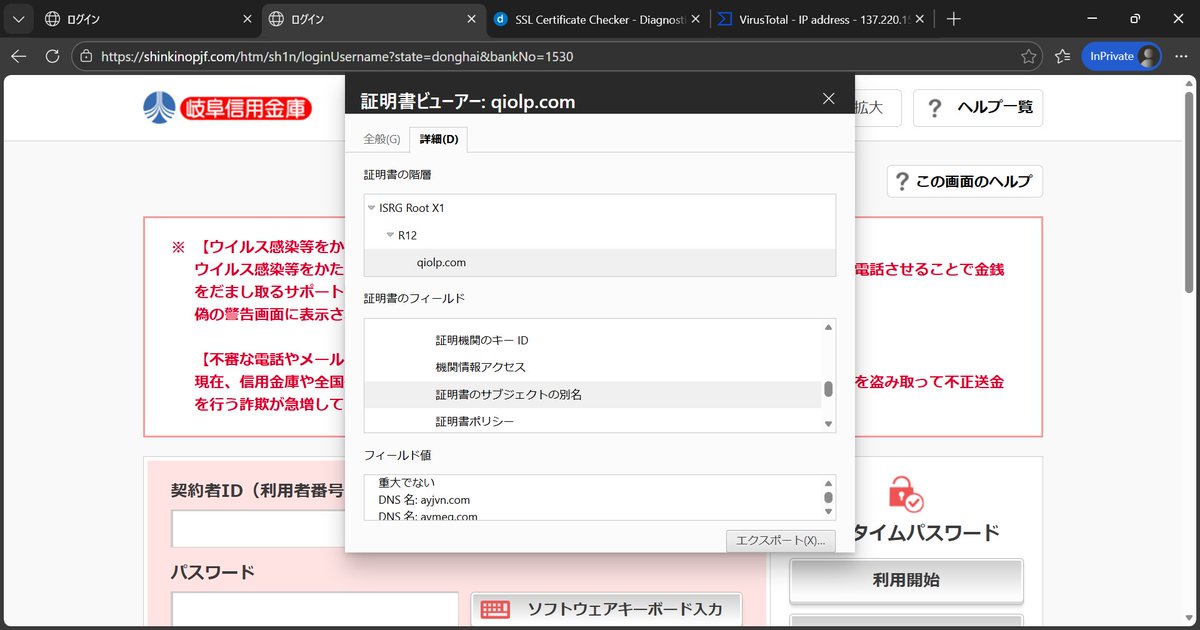This screenshot has height=630, width=1200.
Task: Click the フィールド値 list scrollbar
Action: point(828,497)
